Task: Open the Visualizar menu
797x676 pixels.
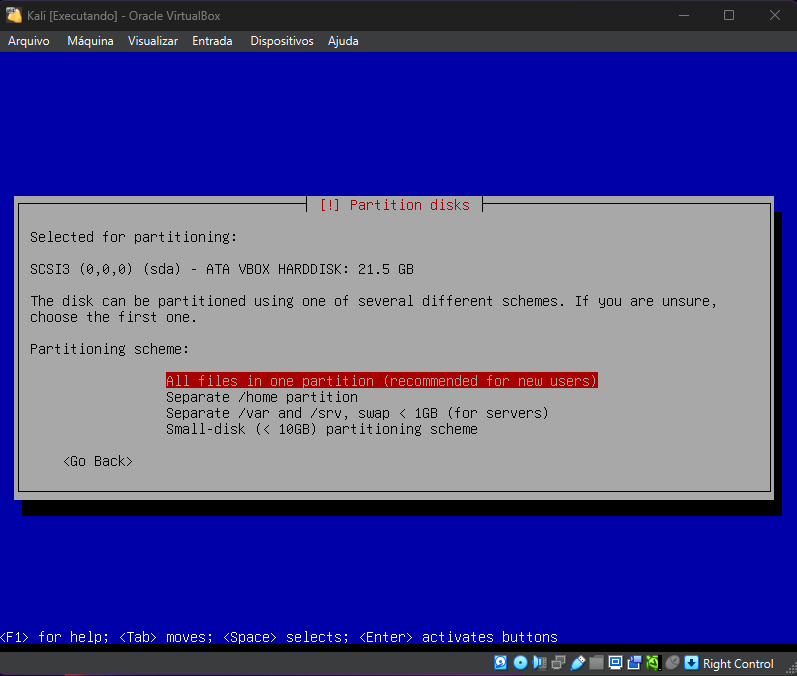Action: [153, 41]
